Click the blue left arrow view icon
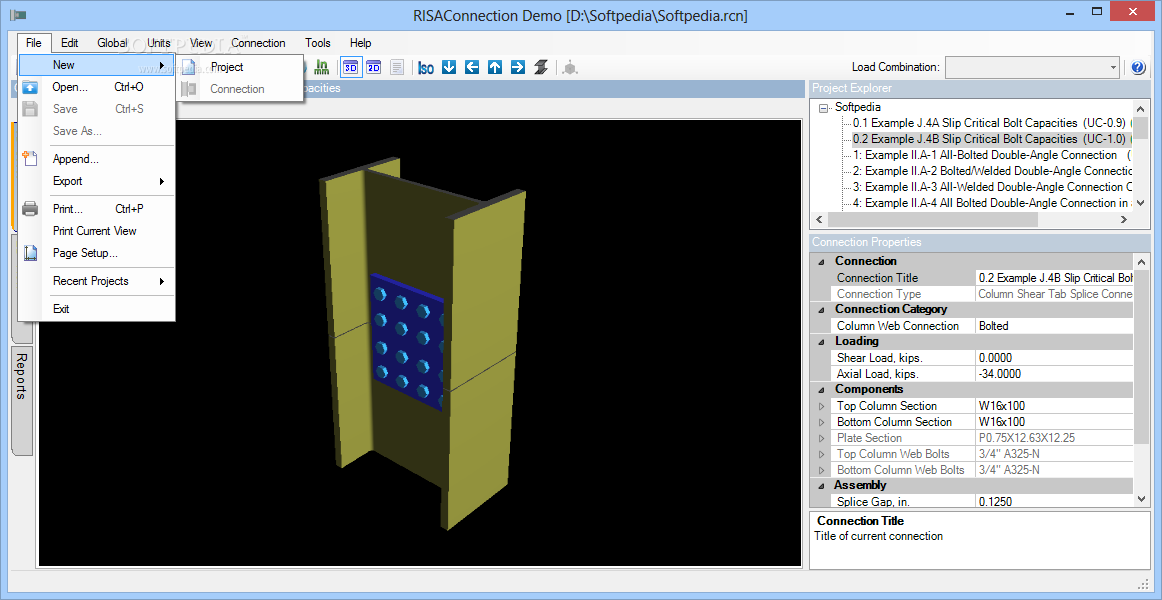Screen dimensions: 1162x600 [472, 67]
